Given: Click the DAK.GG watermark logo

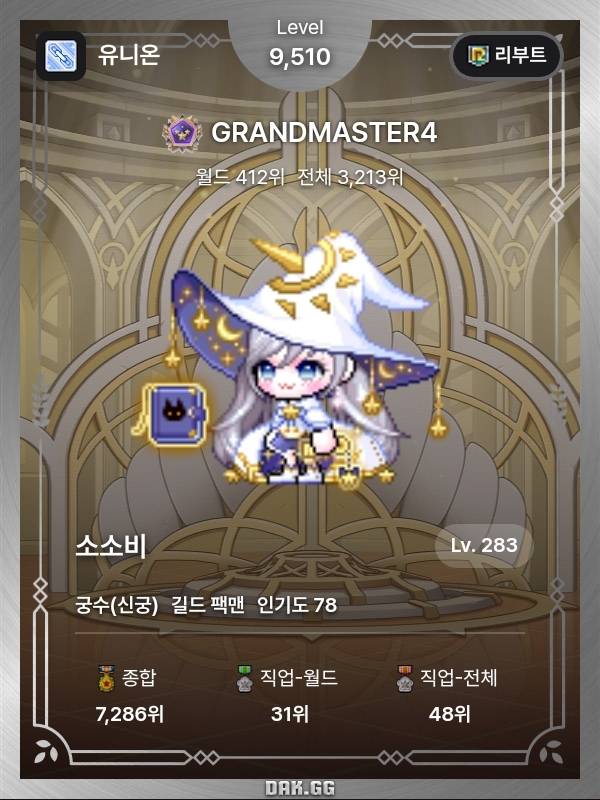Looking at the screenshot, I should [x=300, y=788].
